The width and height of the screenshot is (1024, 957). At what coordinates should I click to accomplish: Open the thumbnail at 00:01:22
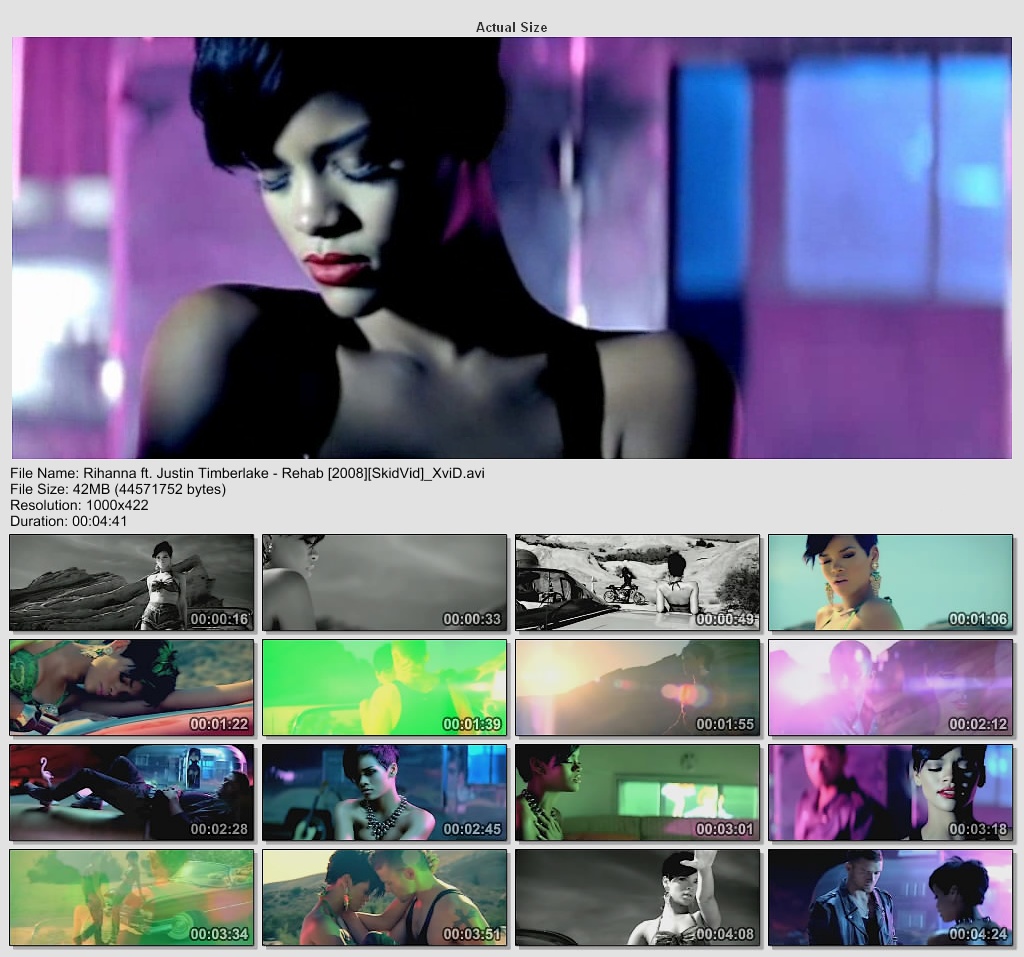[132, 688]
